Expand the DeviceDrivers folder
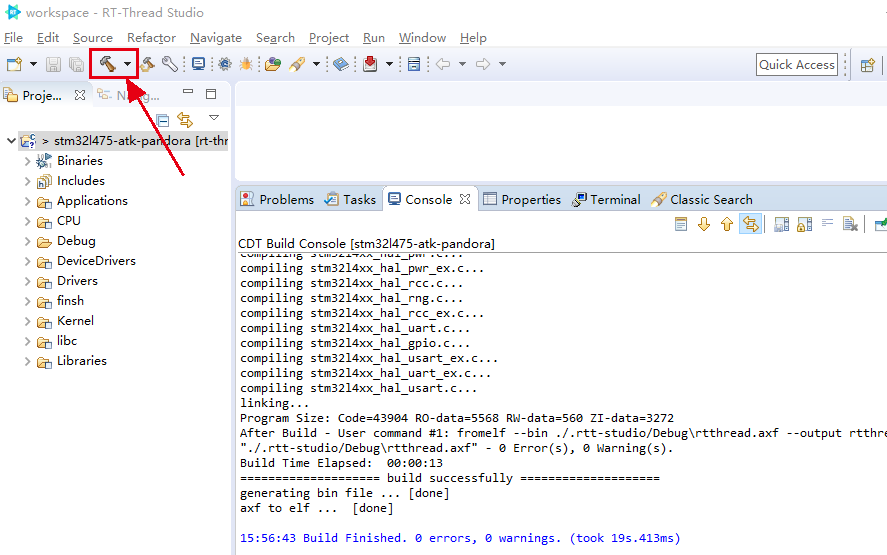The image size is (887, 555). coord(27,261)
